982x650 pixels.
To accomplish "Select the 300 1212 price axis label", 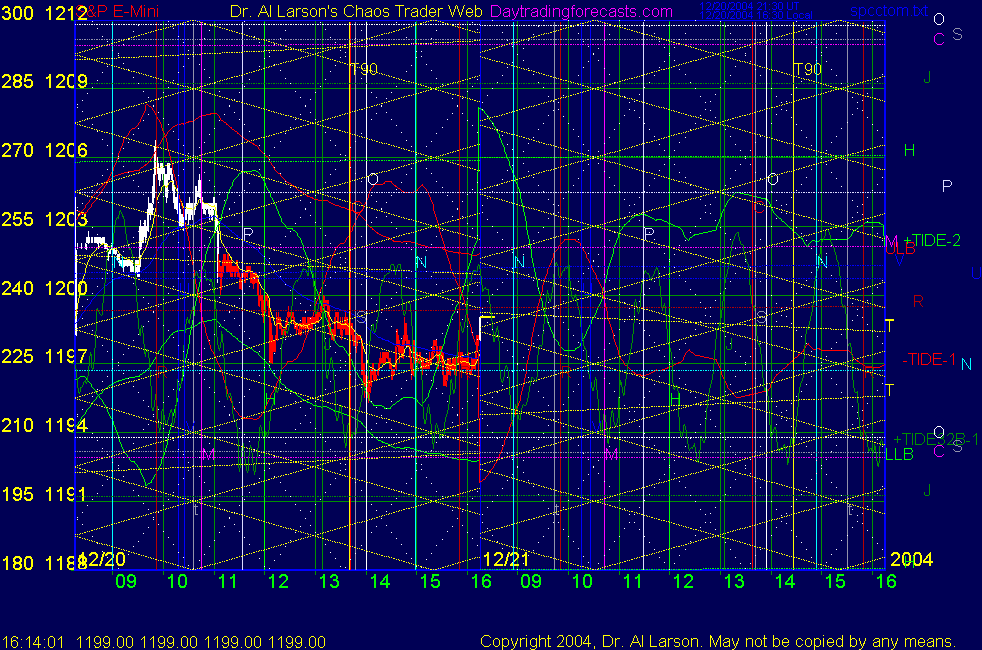I will [44, 13].
